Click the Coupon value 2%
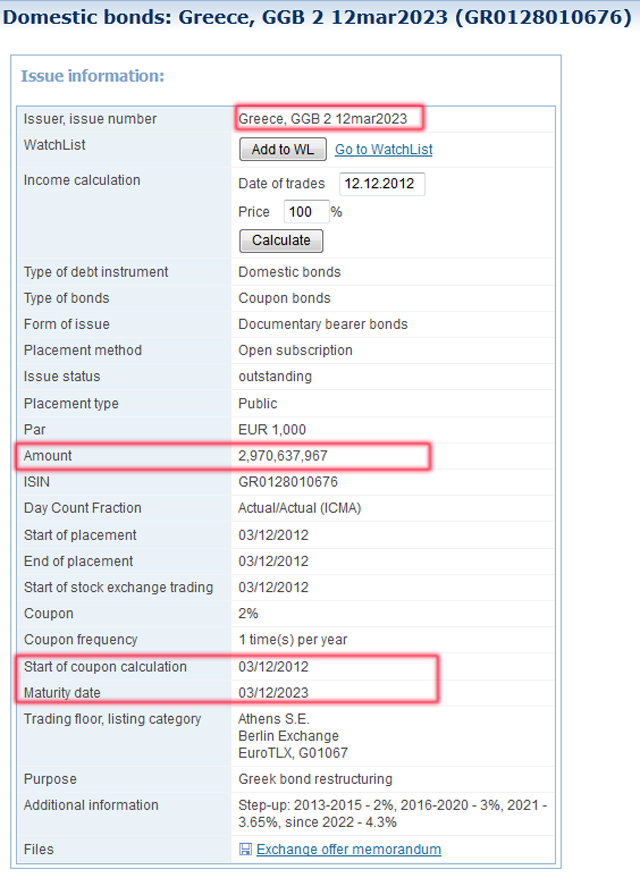Viewport: 640px width, 878px height. coord(249,614)
